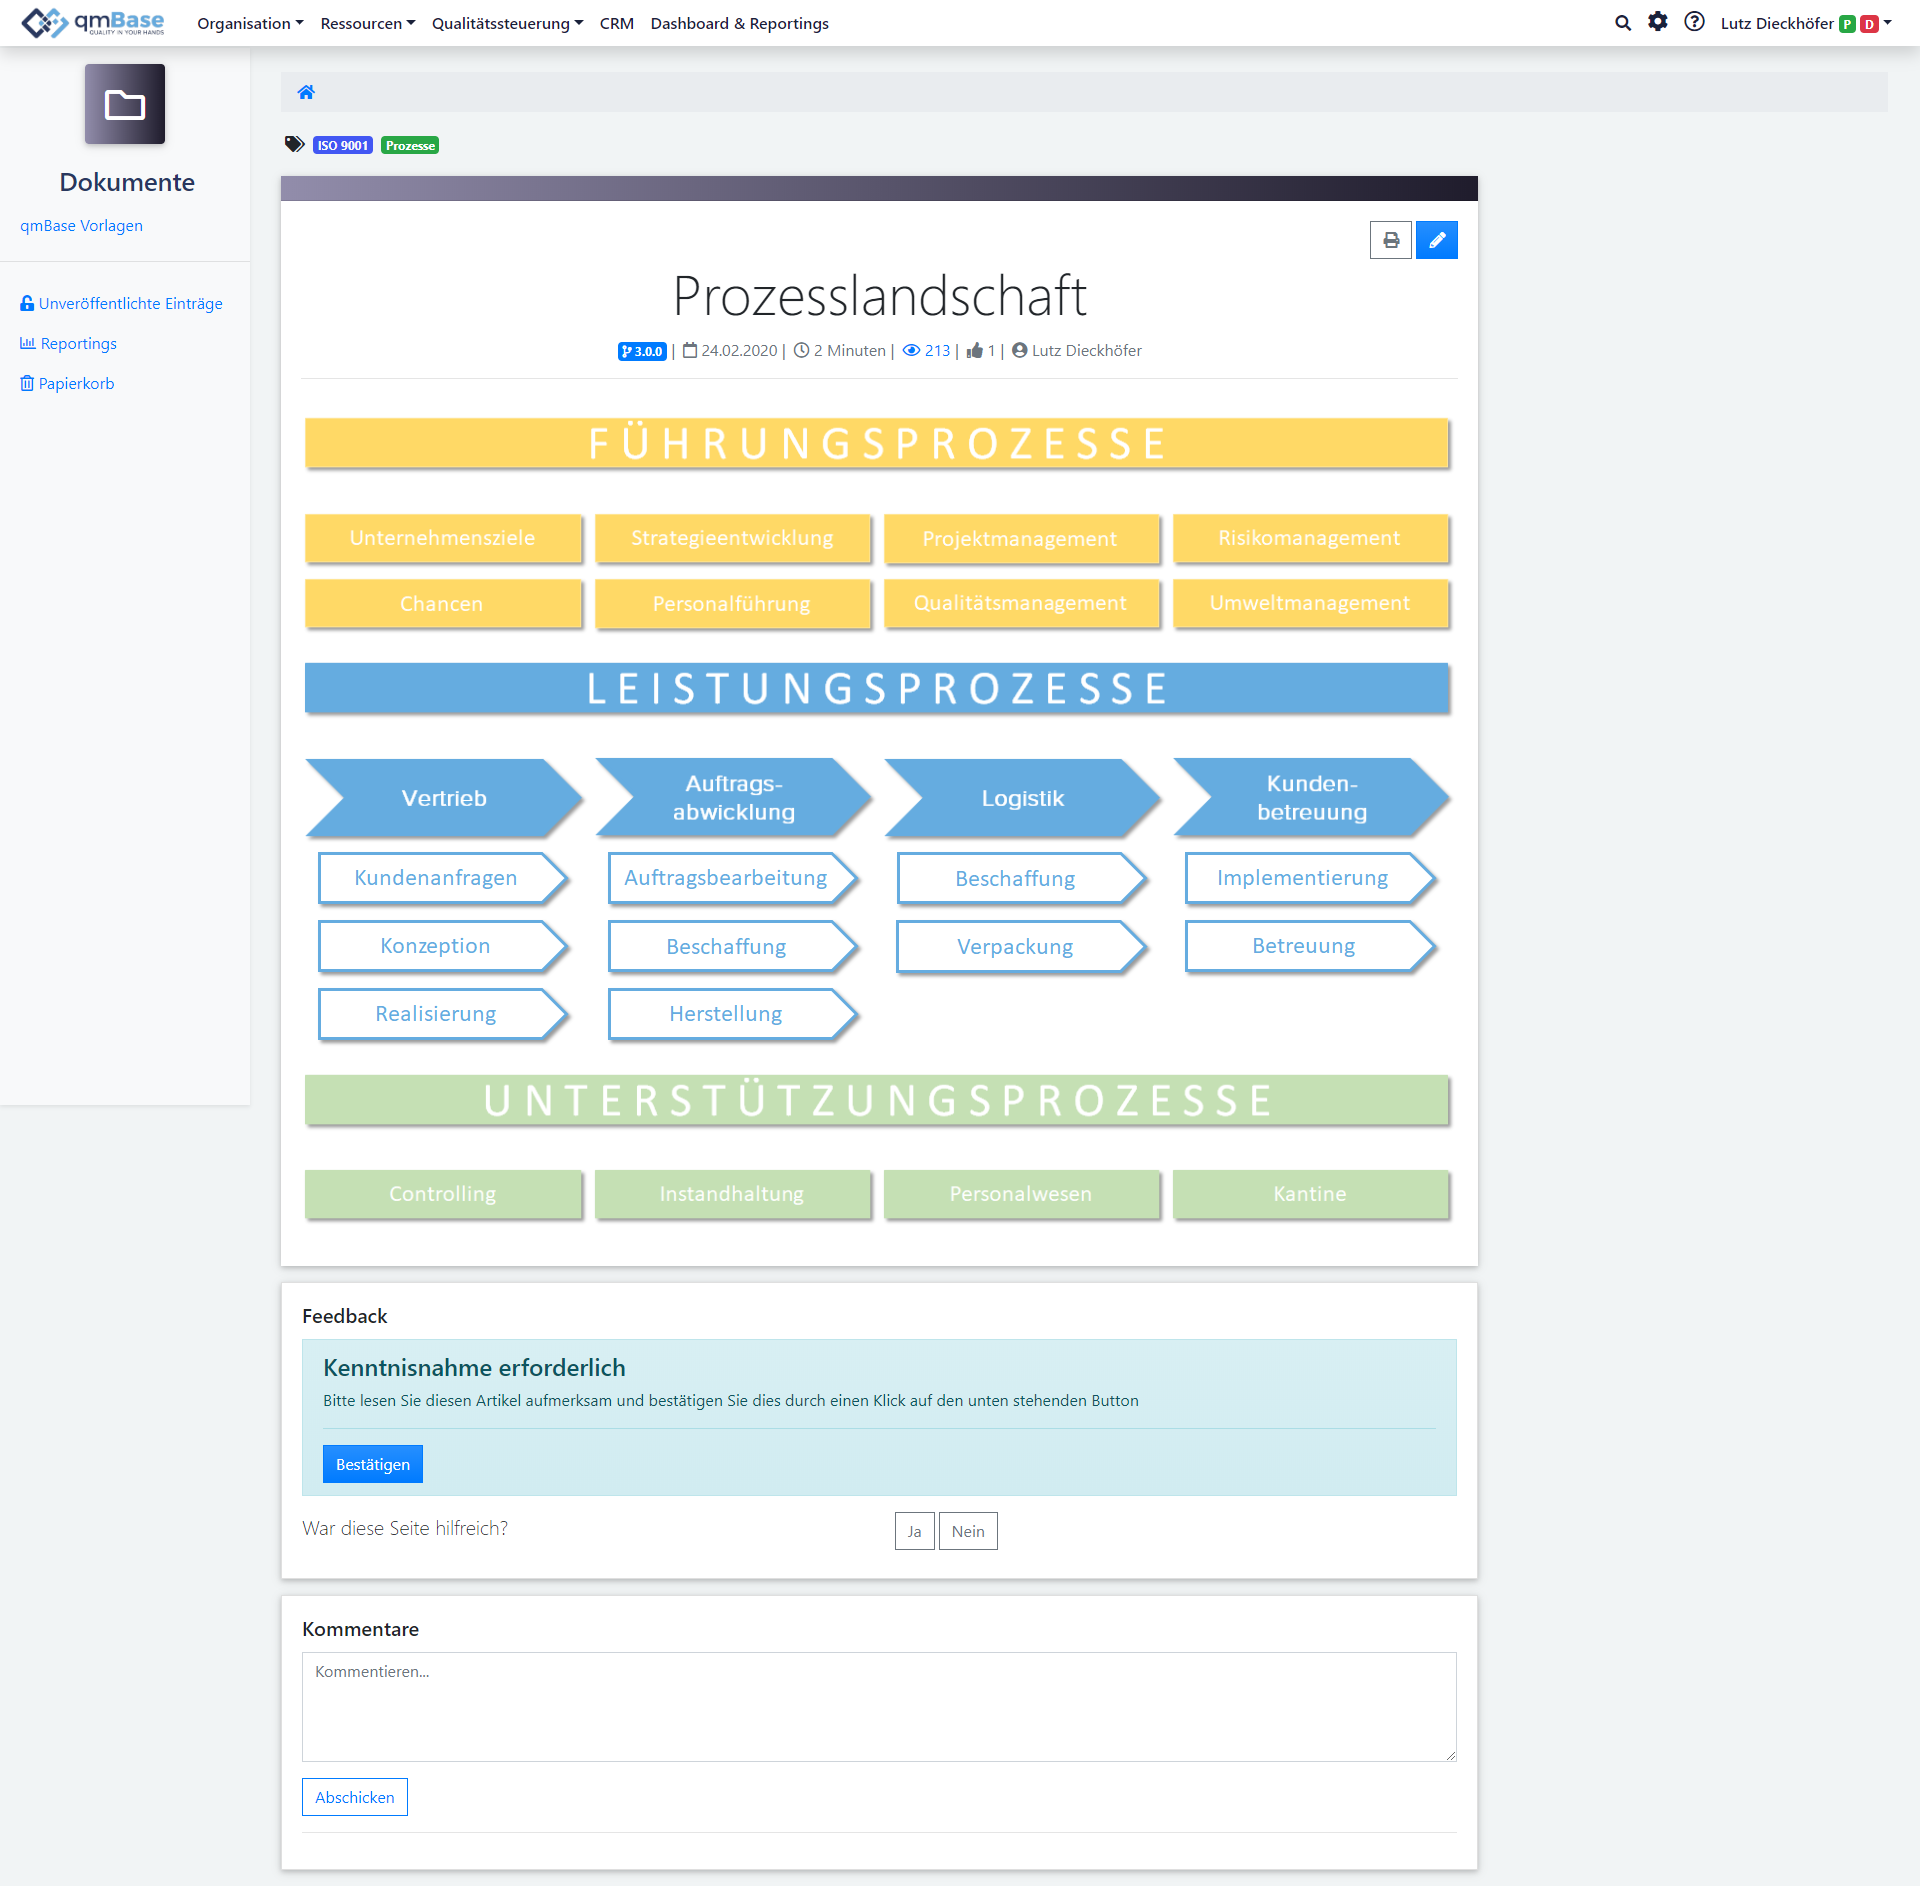Expand the Ressourcen menu

pos(367,23)
